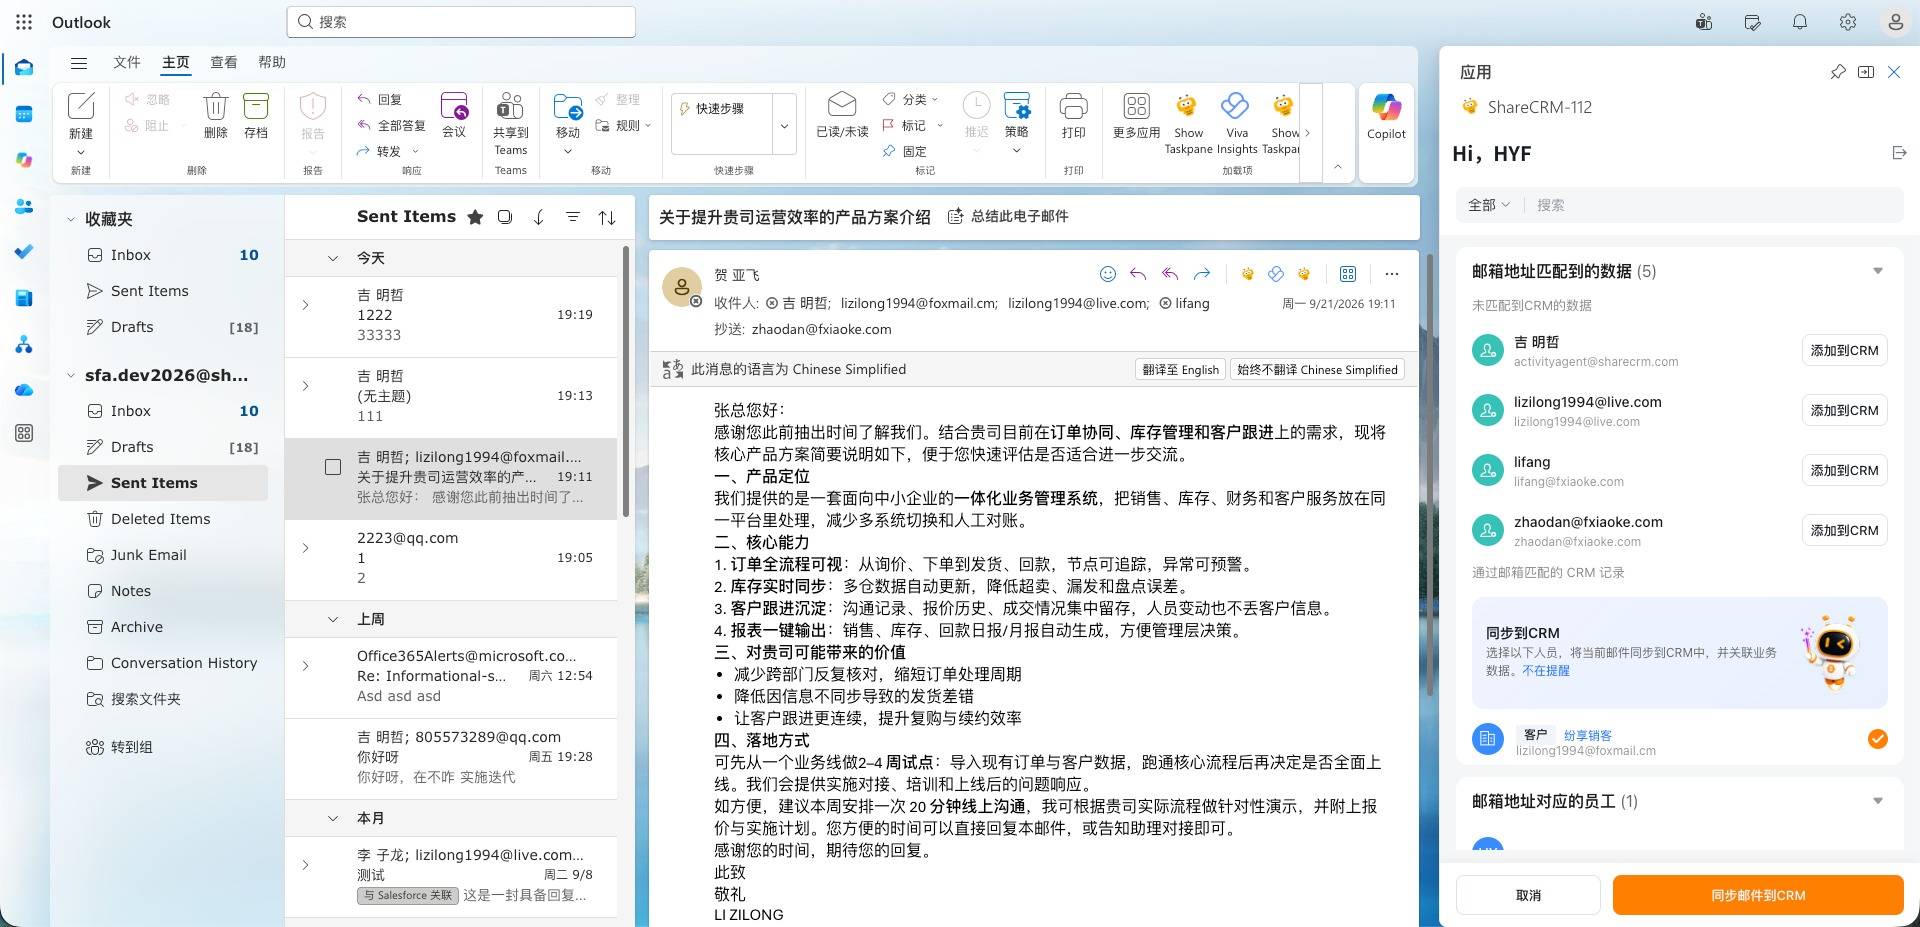Add lifang to CRM
This screenshot has height=927, width=1920.
coord(1844,470)
